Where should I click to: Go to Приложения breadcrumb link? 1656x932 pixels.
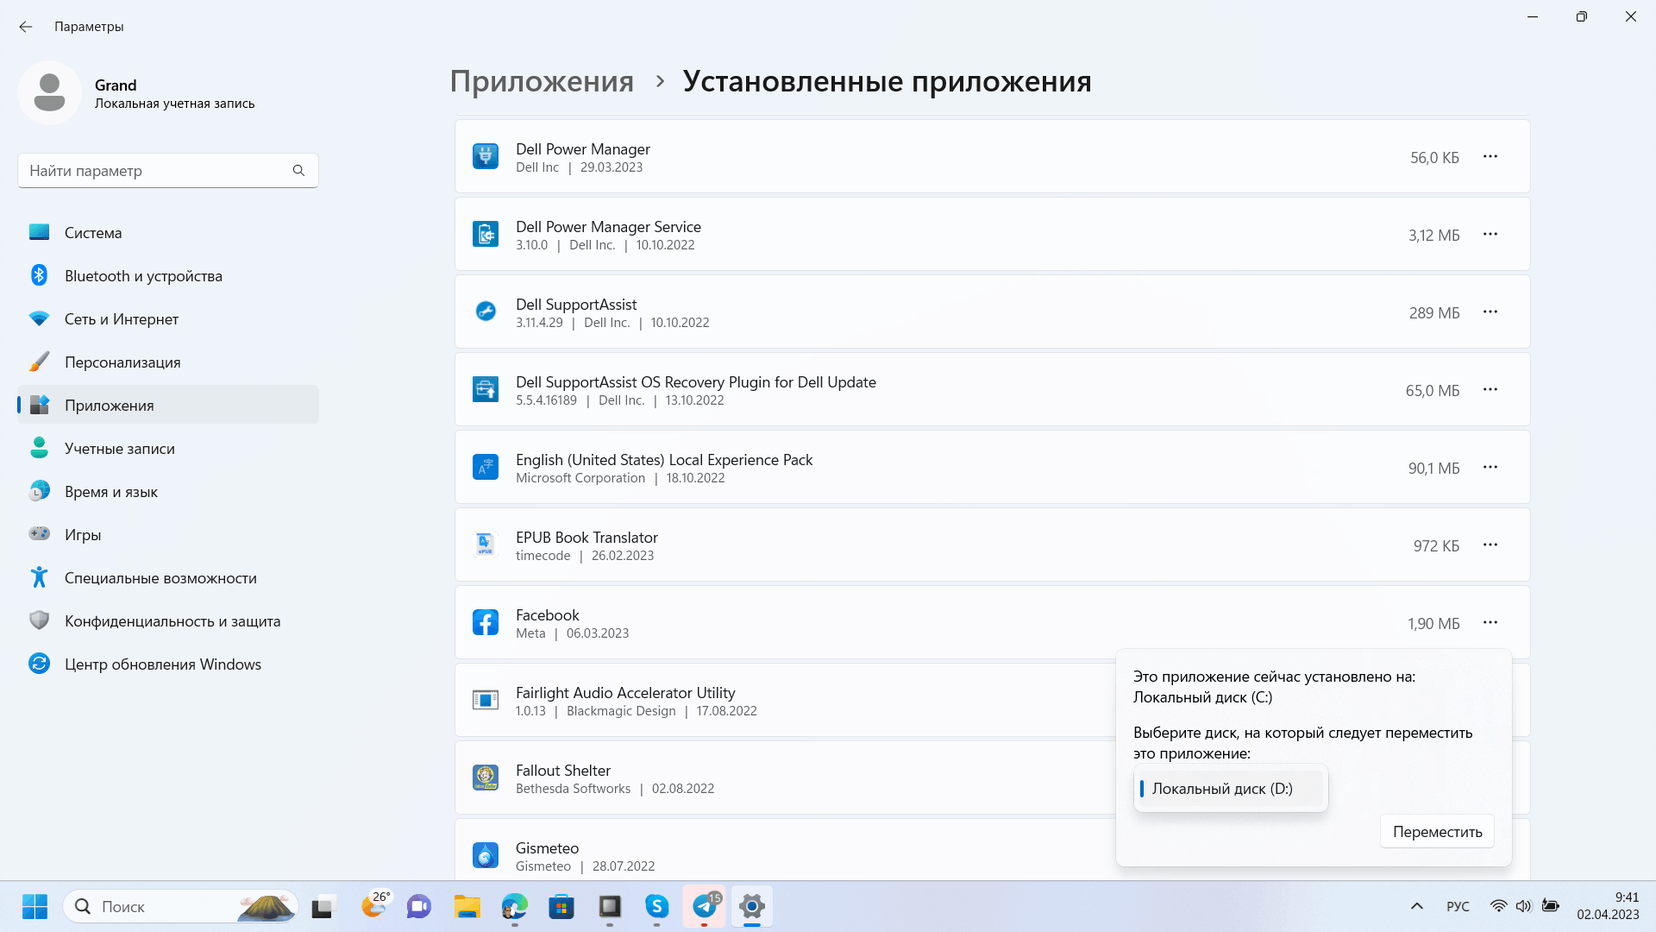541,81
